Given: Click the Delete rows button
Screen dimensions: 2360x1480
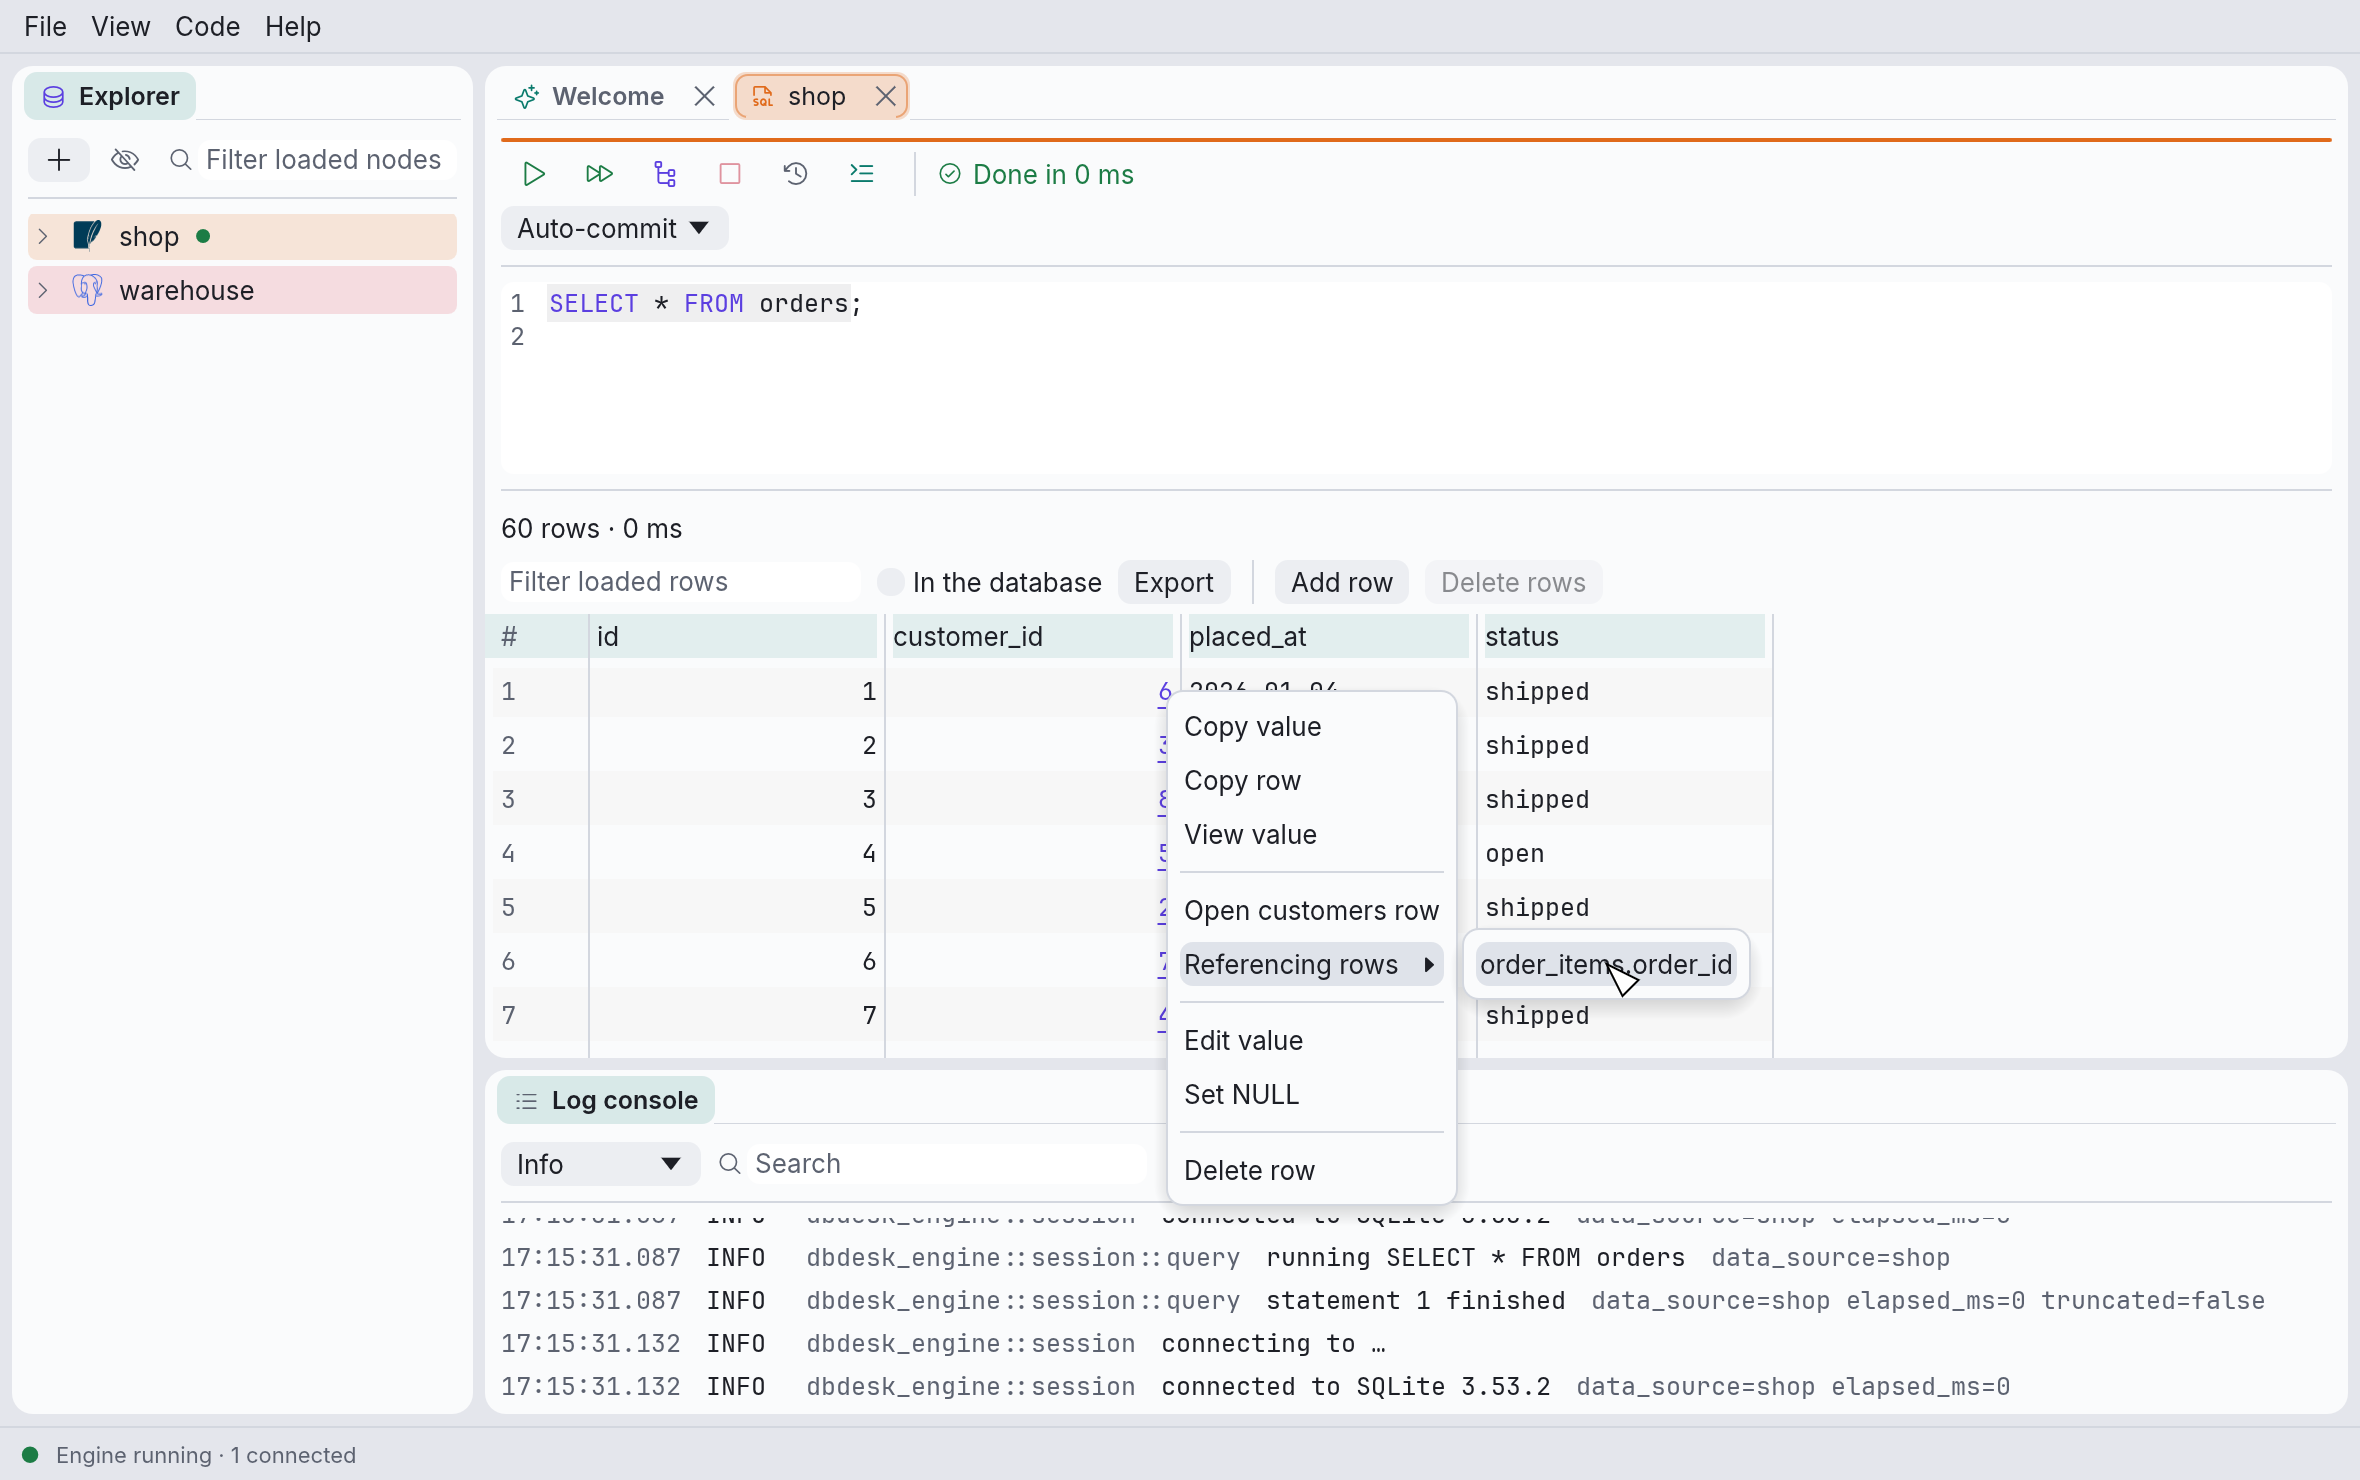Looking at the screenshot, I should coord(1513,582).
